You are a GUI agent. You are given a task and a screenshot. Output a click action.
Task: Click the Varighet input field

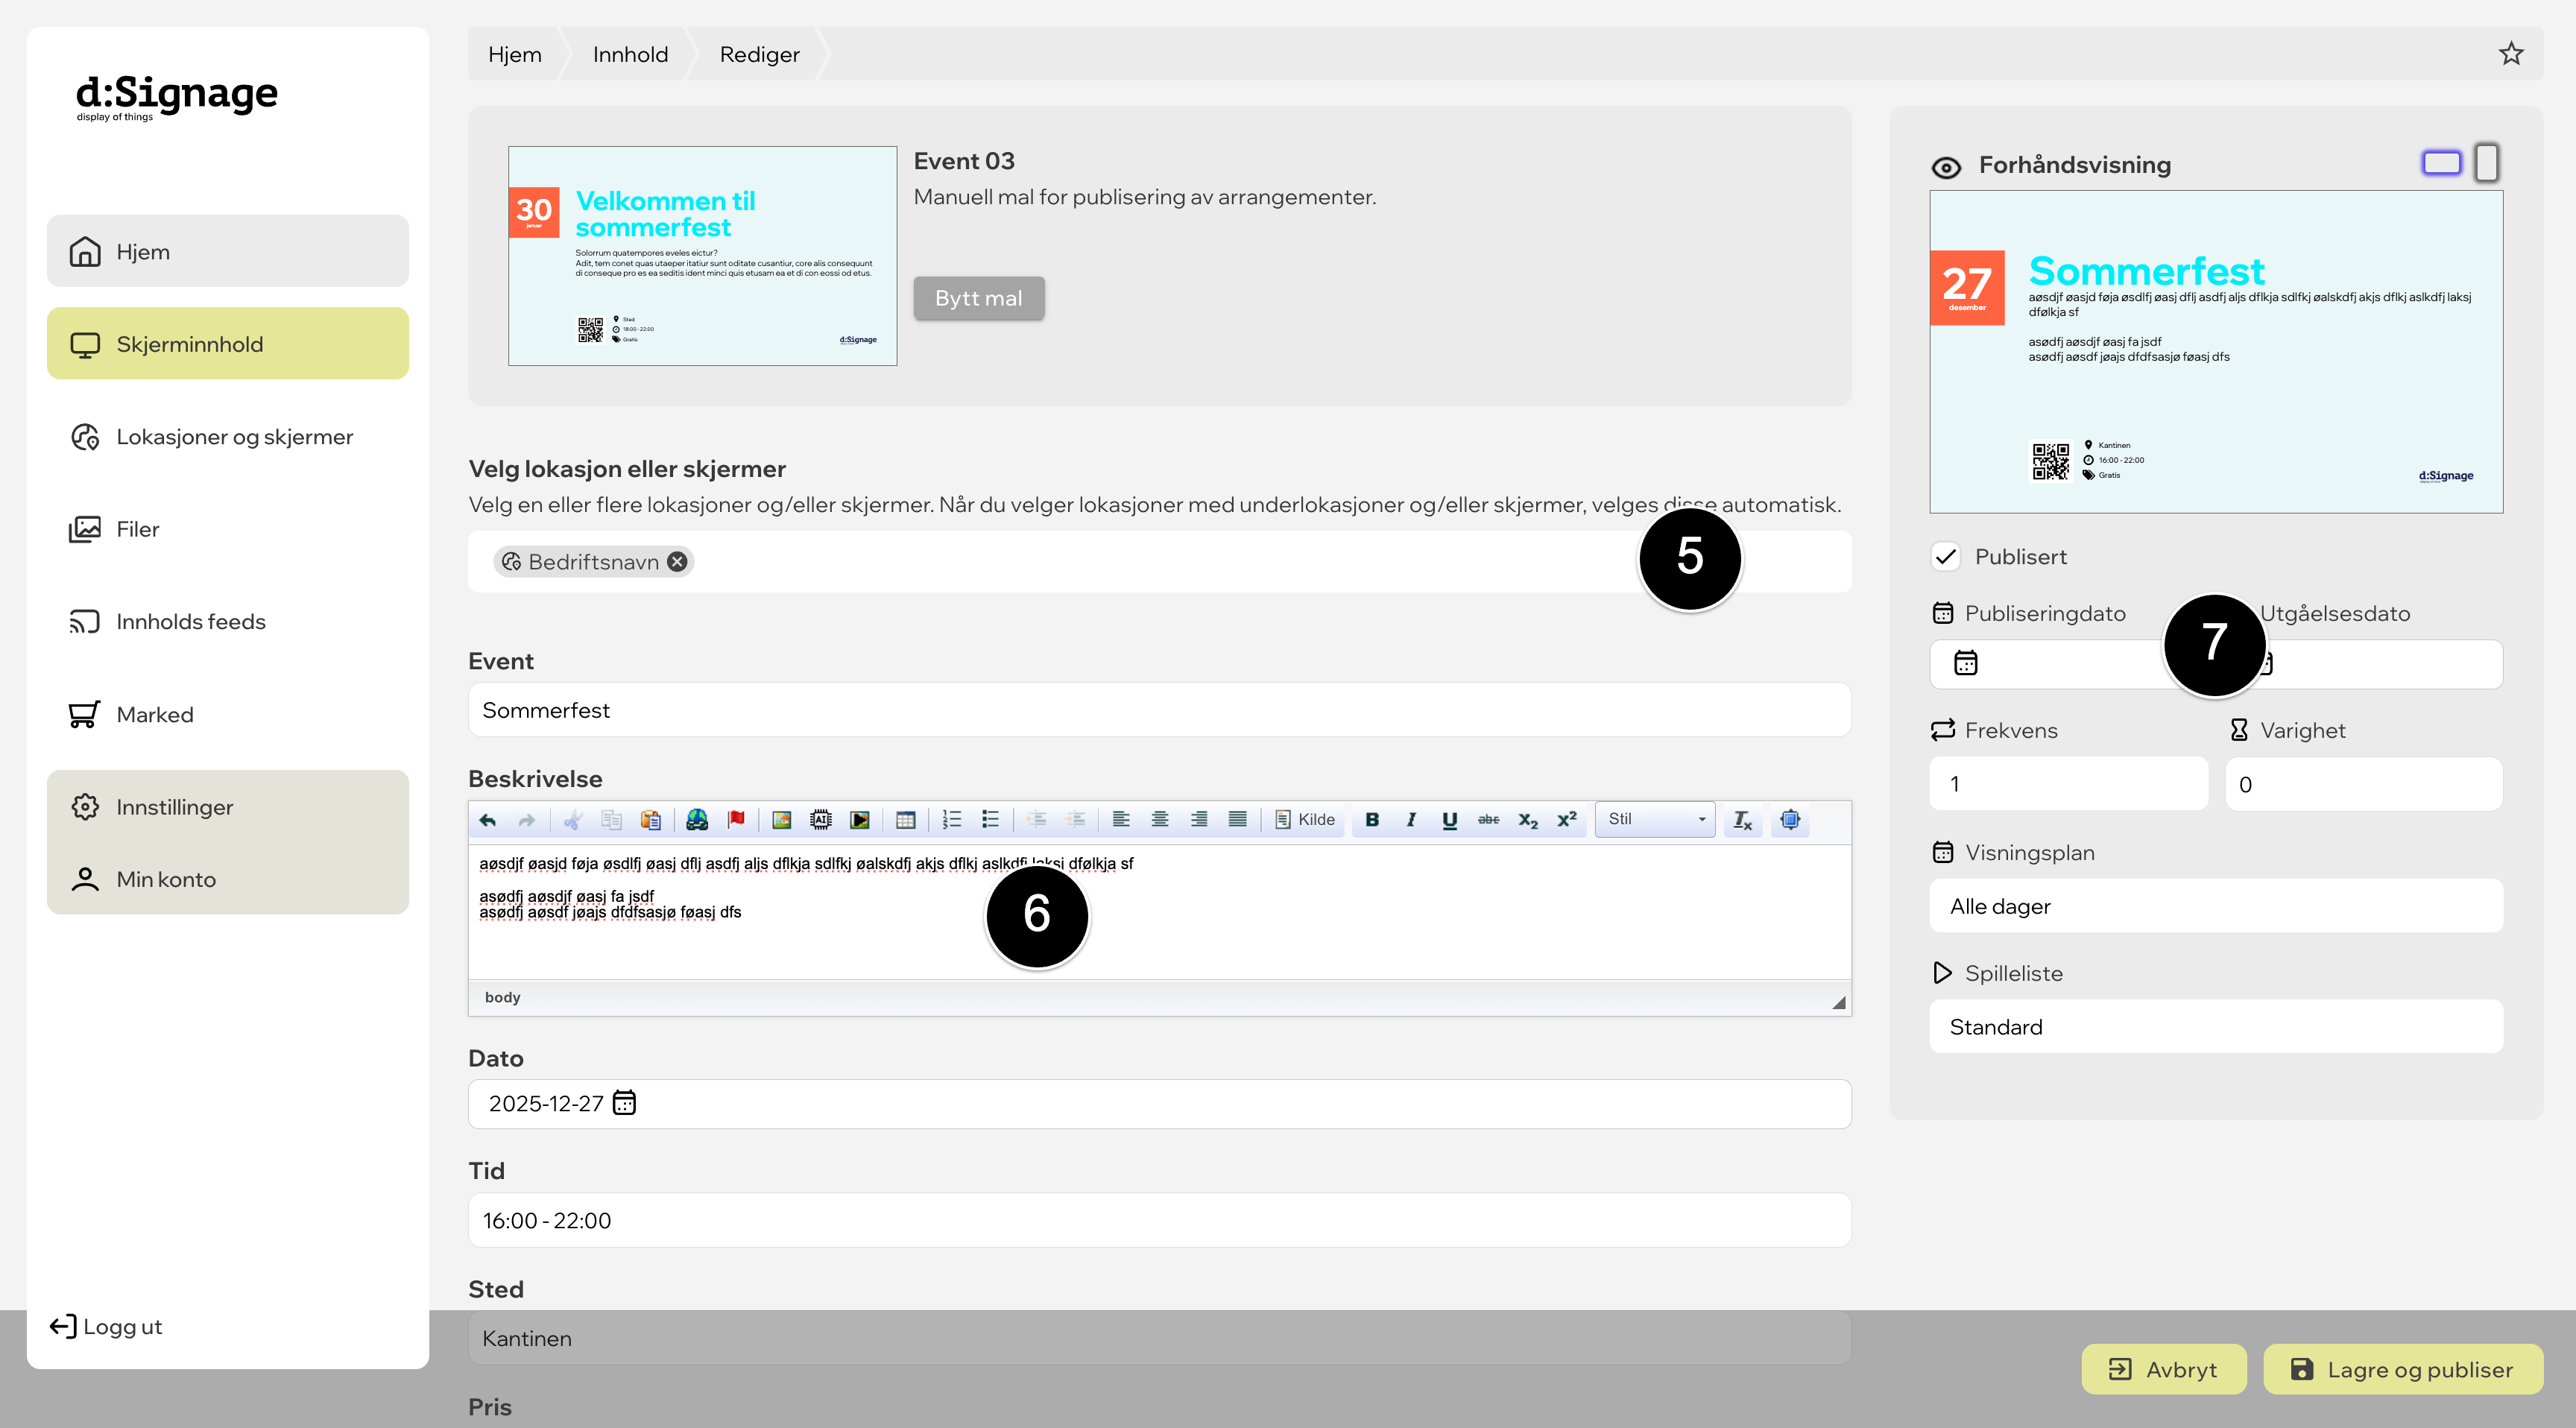tap(2363, 784)
